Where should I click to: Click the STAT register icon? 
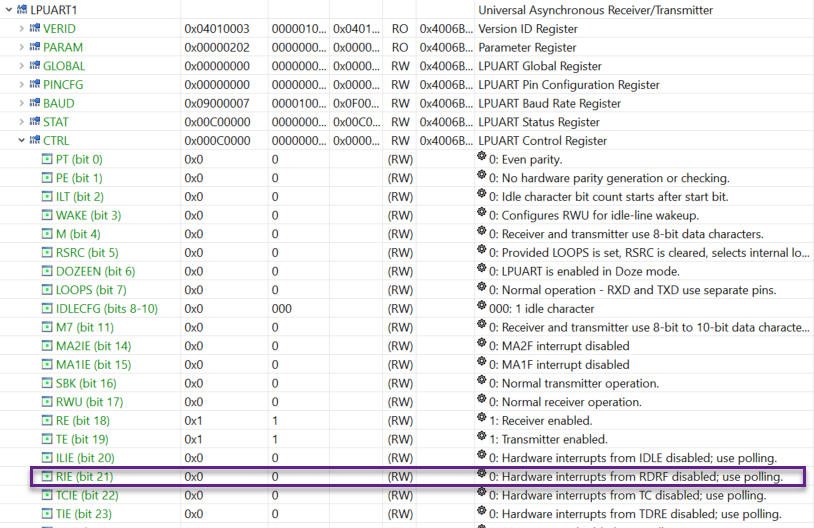pos(35,121)
